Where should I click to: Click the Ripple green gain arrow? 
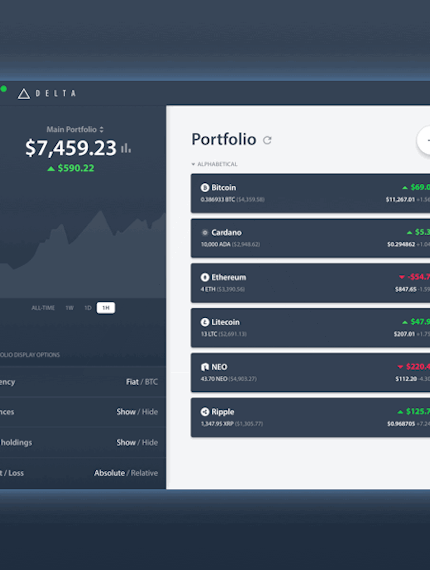pyautogui.click(x=400, y=412)
